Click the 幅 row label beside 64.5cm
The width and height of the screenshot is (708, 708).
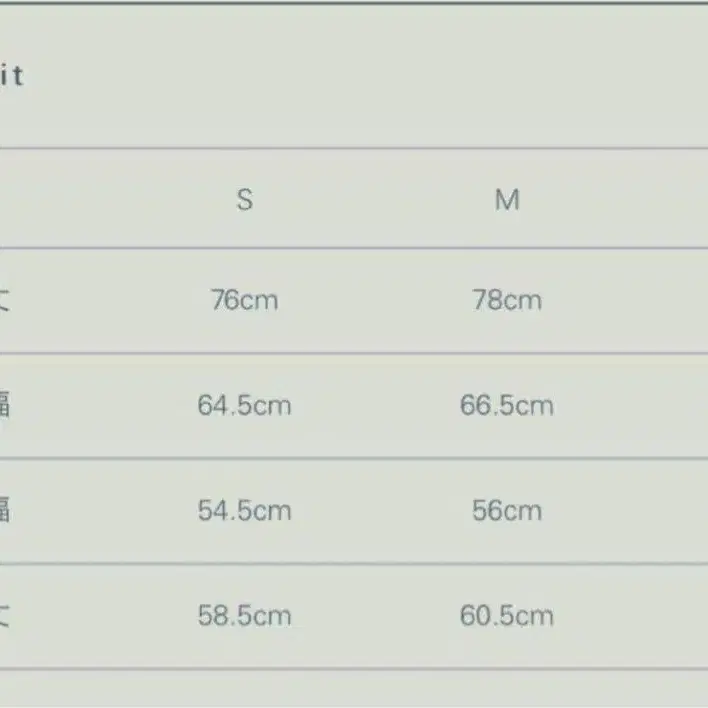tap(5, 405)
